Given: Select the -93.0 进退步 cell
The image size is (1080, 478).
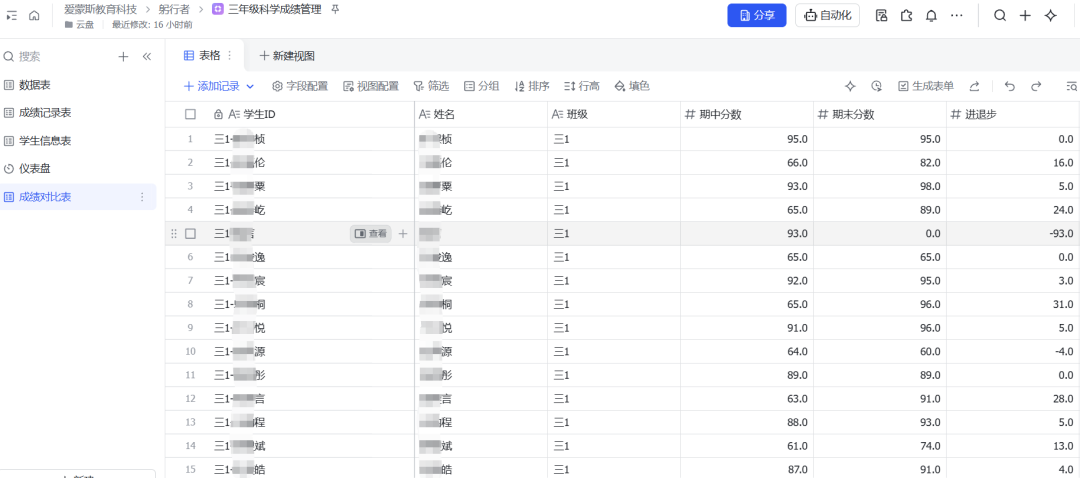Looking at the screenshot, I should click(1013, 233).
